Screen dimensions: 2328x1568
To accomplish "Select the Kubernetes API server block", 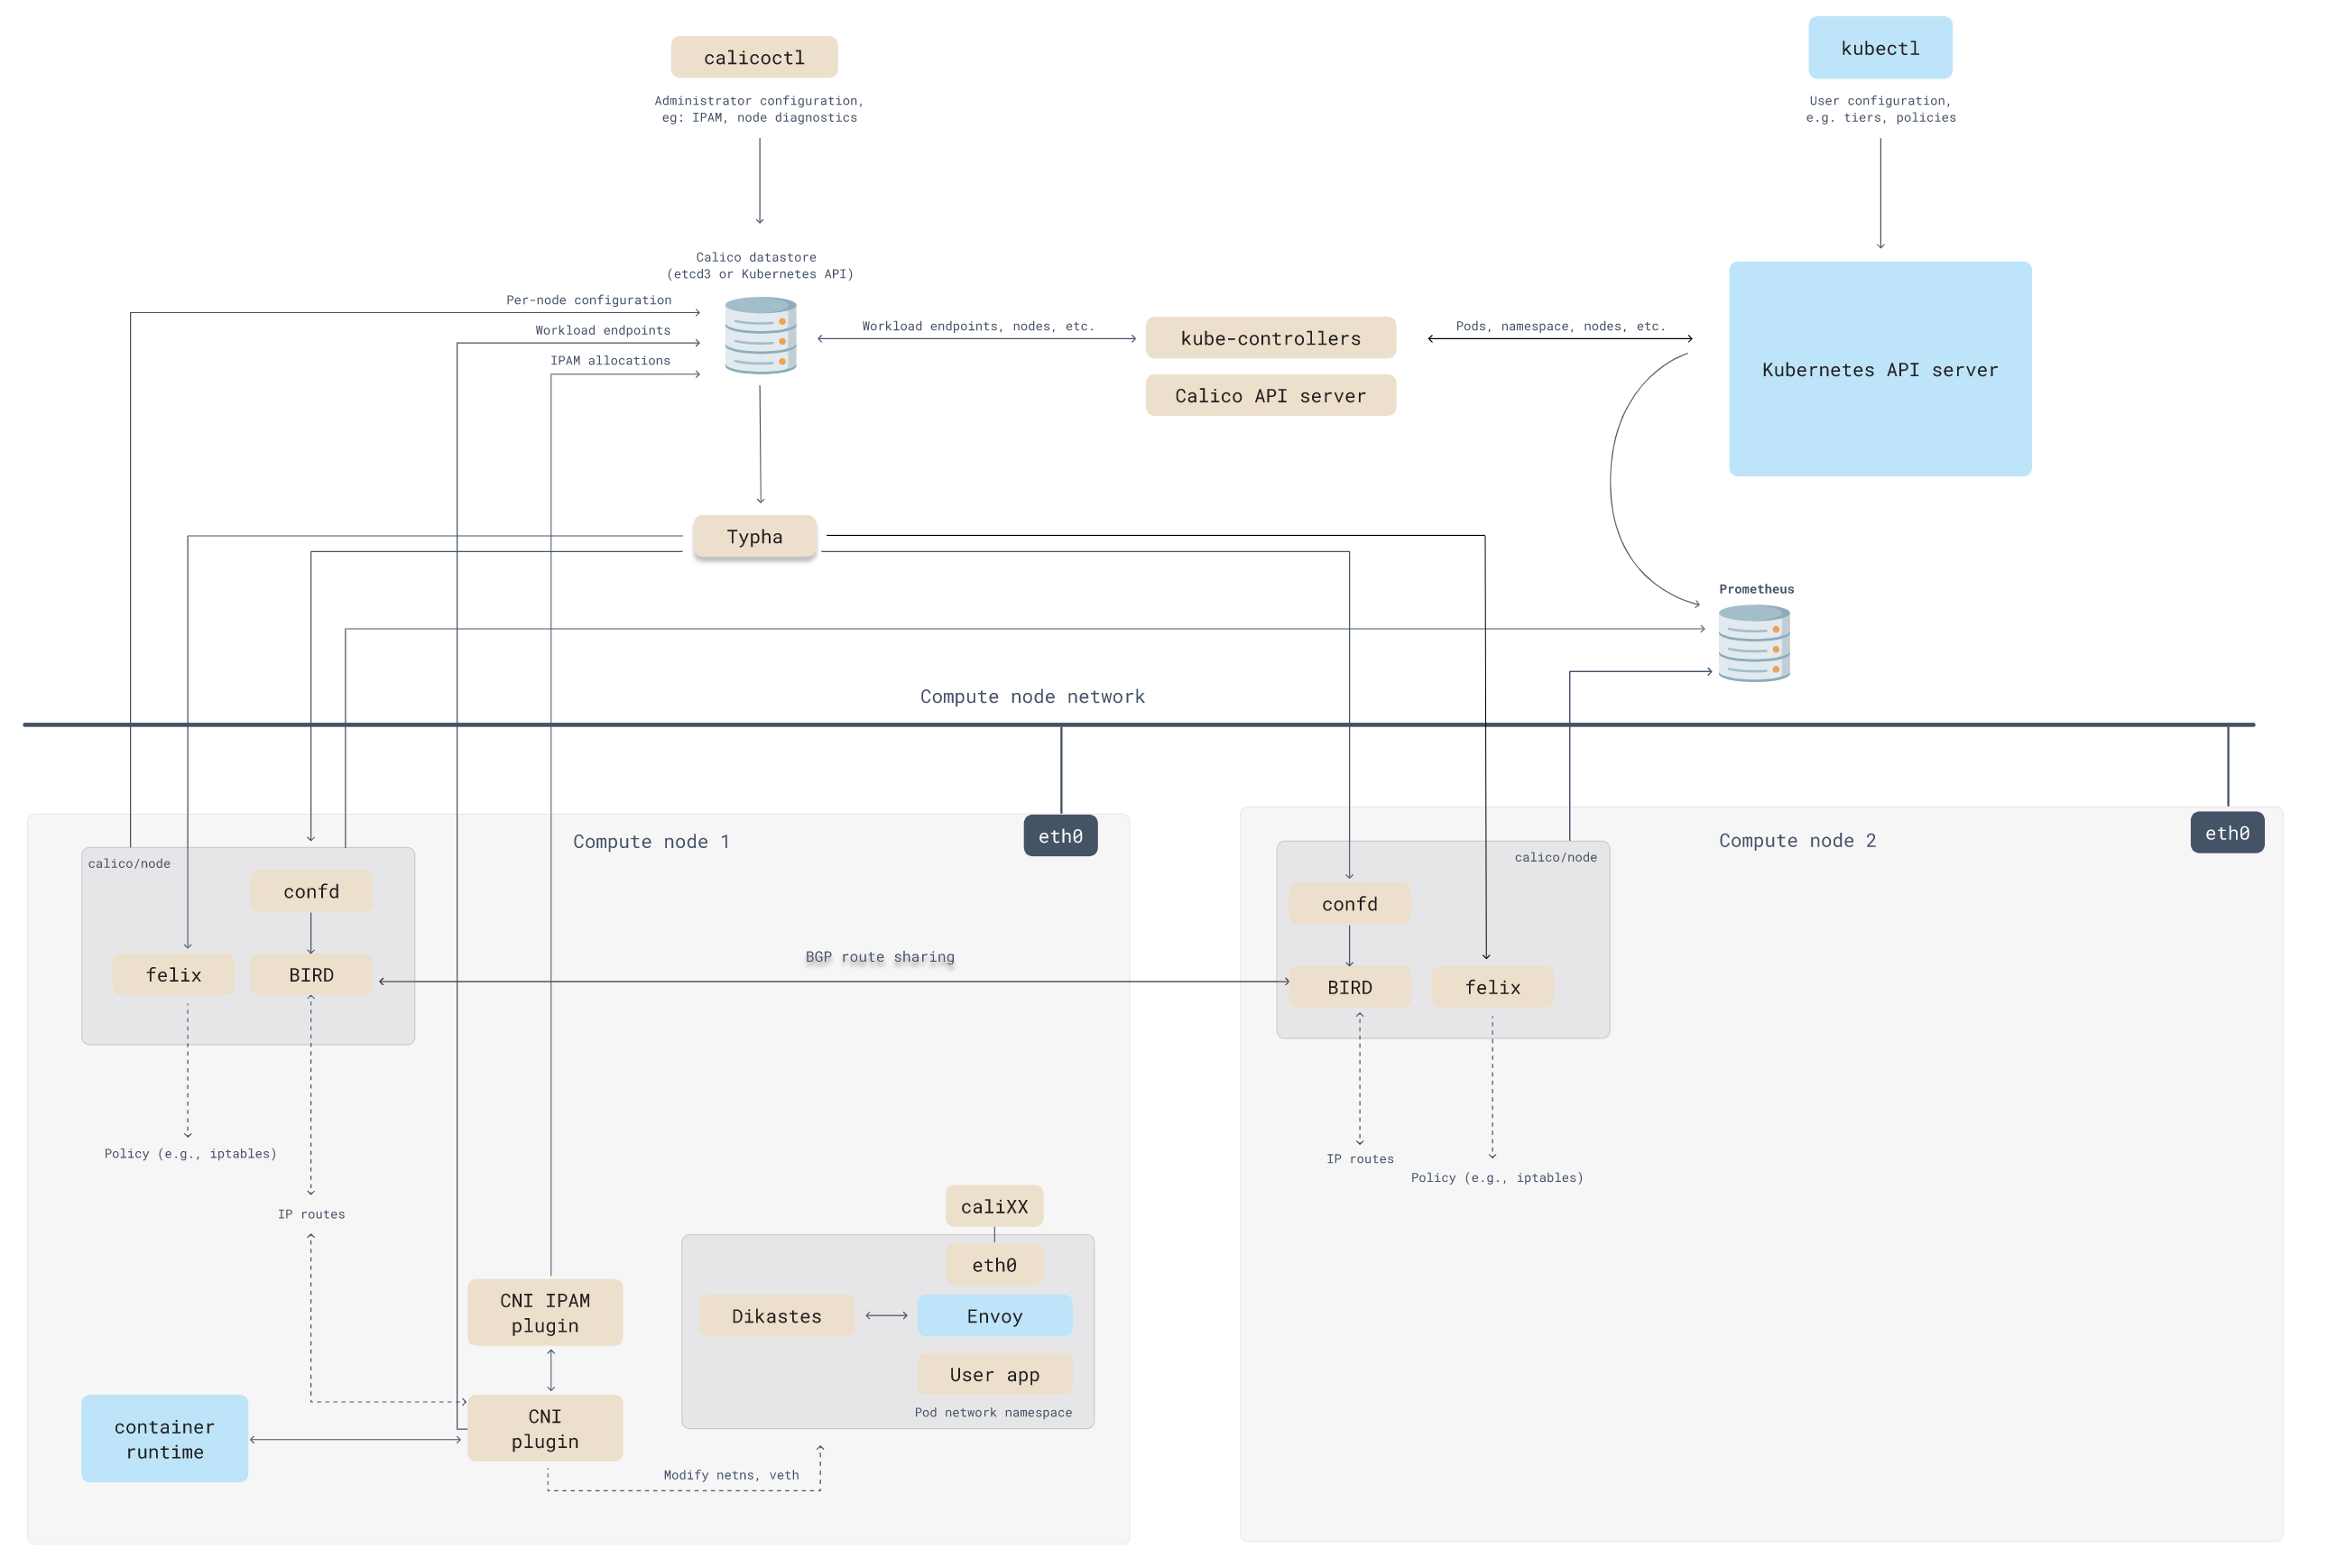I will (x=1879, y=369).
